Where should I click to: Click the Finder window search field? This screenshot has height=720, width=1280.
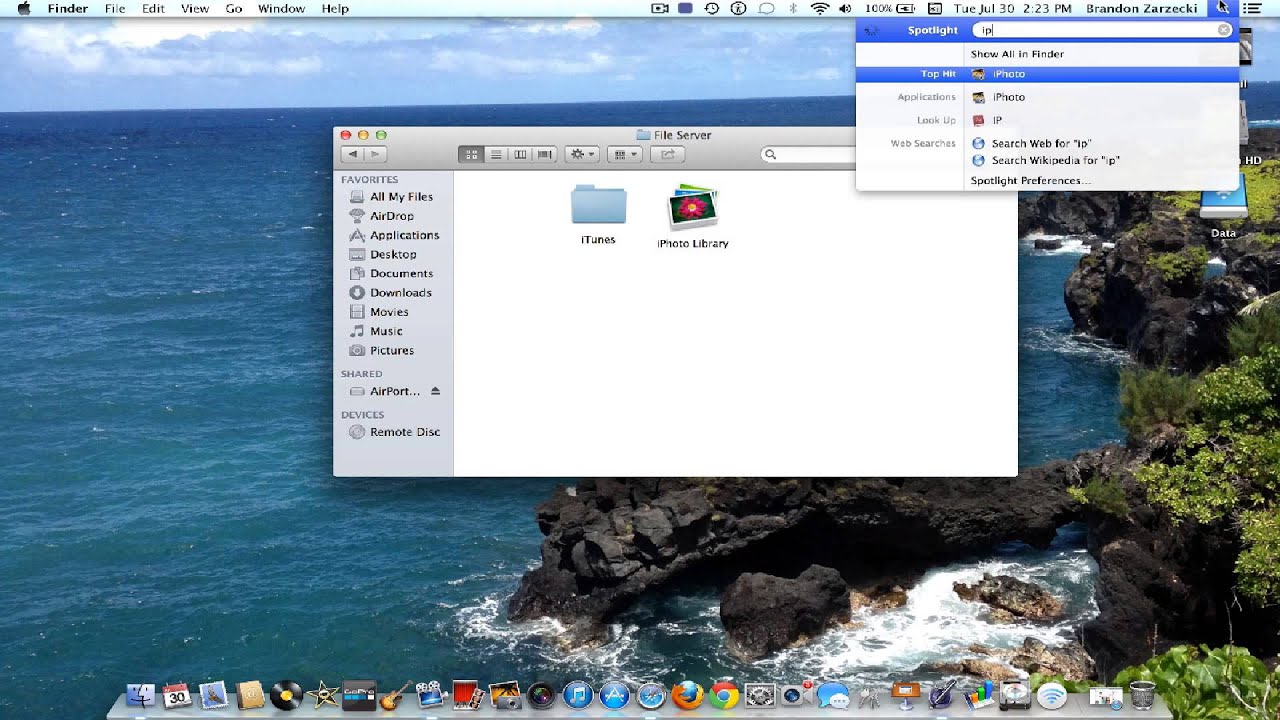tap(810, 154)
